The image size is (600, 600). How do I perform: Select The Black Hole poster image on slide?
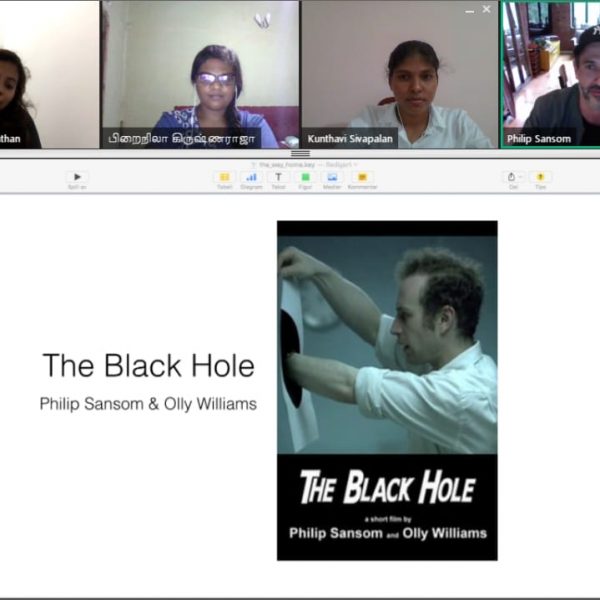coord(387,391)
